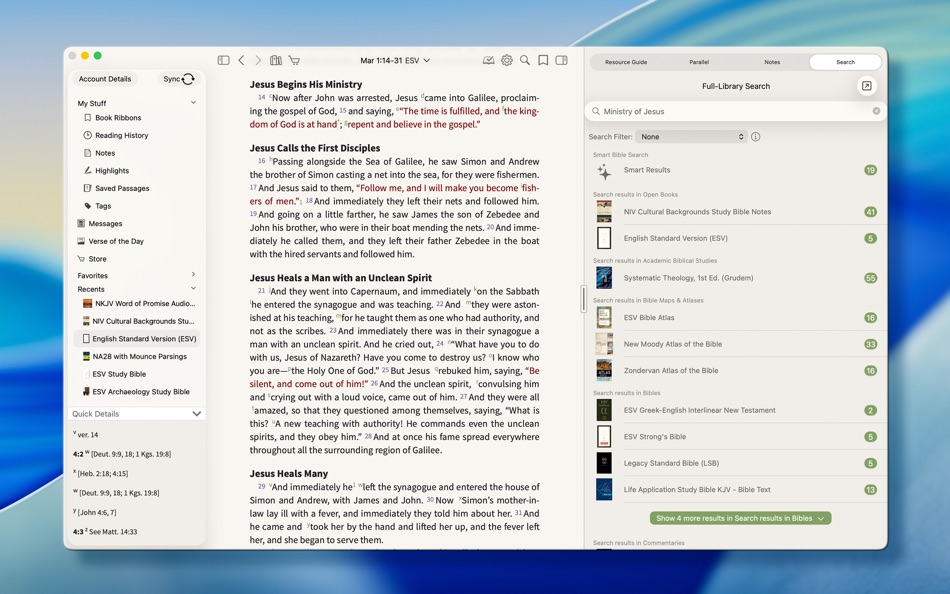Viewport: 950px width, 594px height.
Task: Click the Sync refresh icon
Action: tap(186, 78)
